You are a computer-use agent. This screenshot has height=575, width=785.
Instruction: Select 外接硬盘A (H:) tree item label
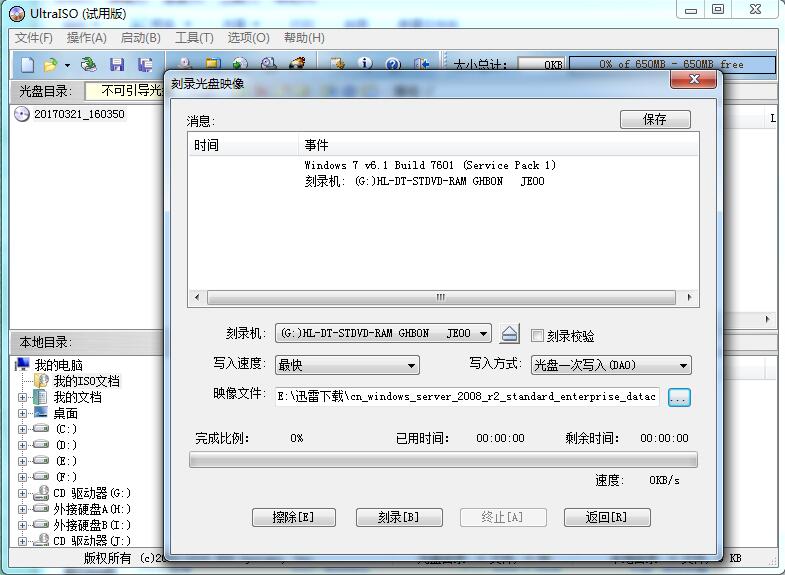click(92, 509)
